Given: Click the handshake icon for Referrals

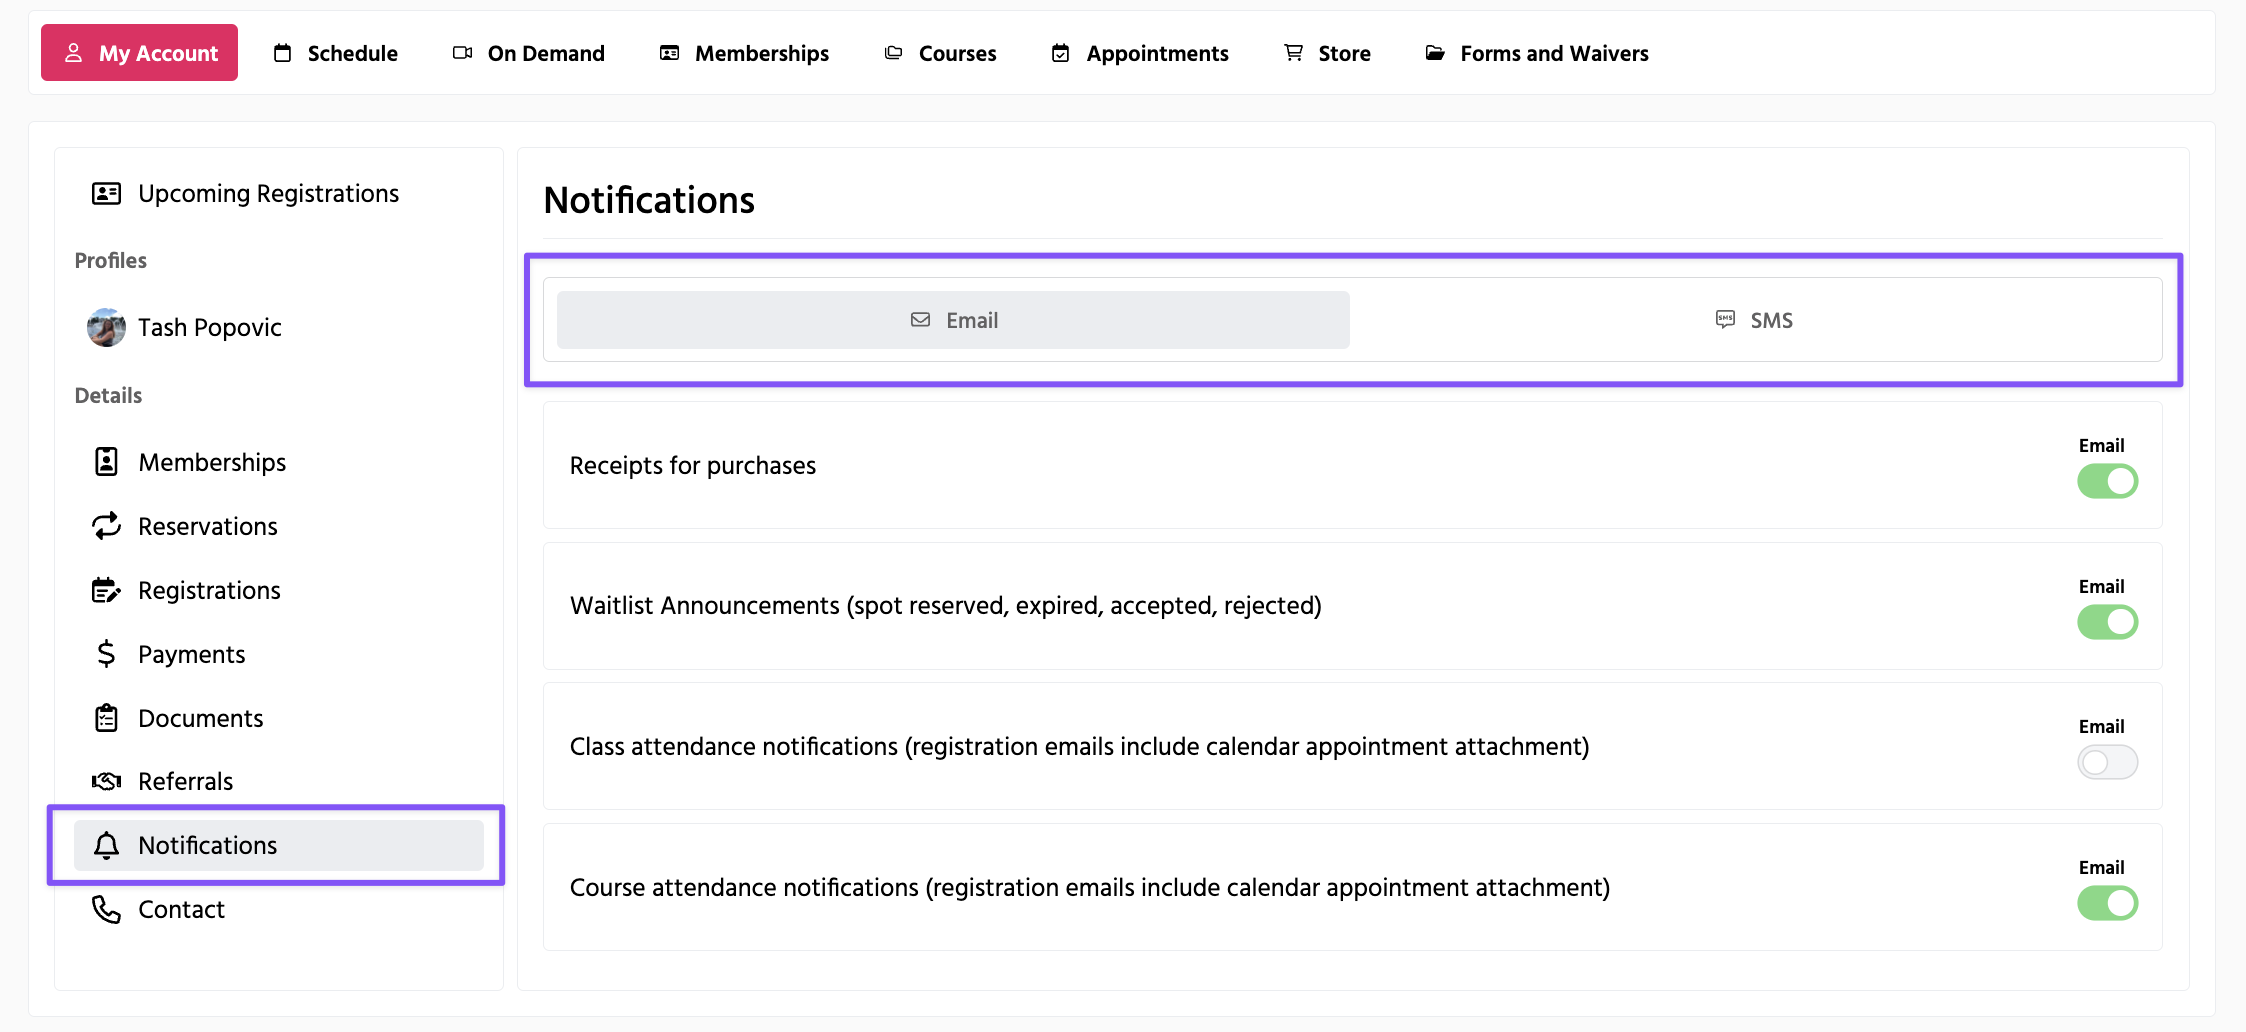Looking at the screenshot, I should point(106,782).
